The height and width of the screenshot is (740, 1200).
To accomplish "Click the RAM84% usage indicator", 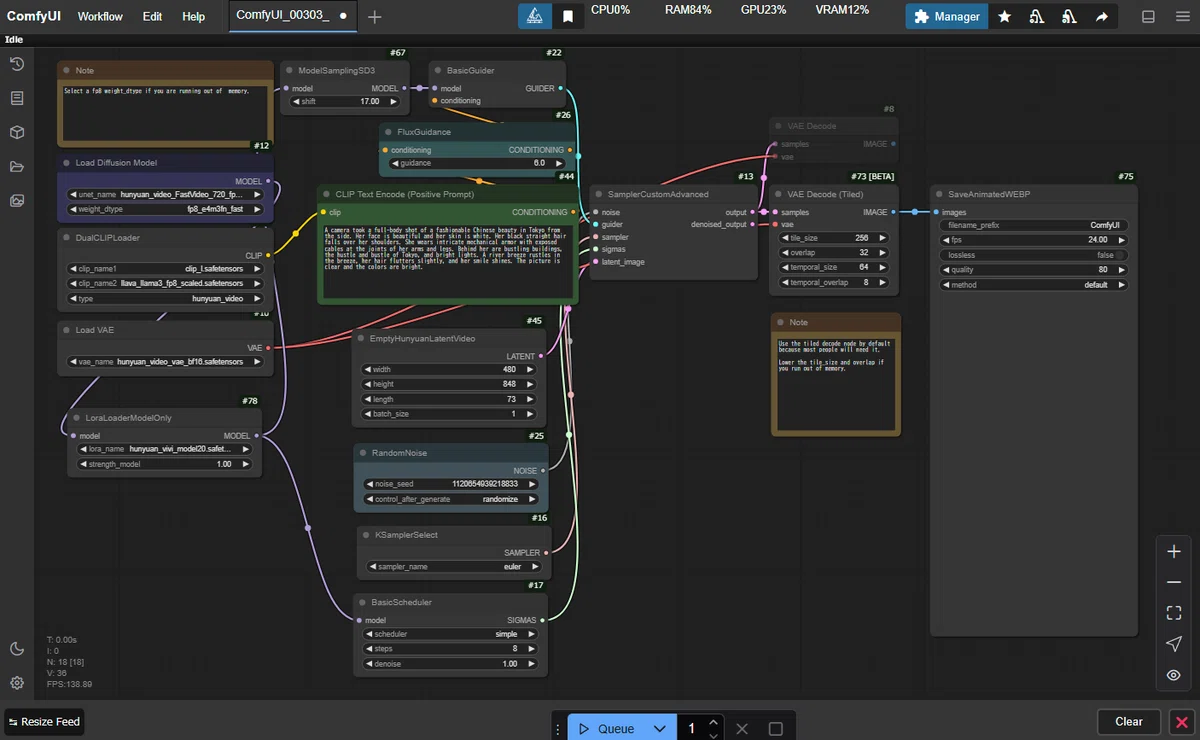I will click(688, 9).
